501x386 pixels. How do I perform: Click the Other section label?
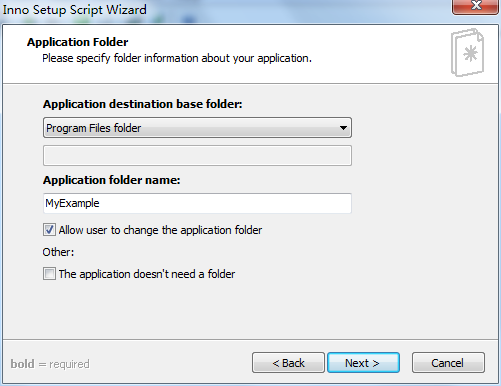pyautogui.click(x=58, y=252)
